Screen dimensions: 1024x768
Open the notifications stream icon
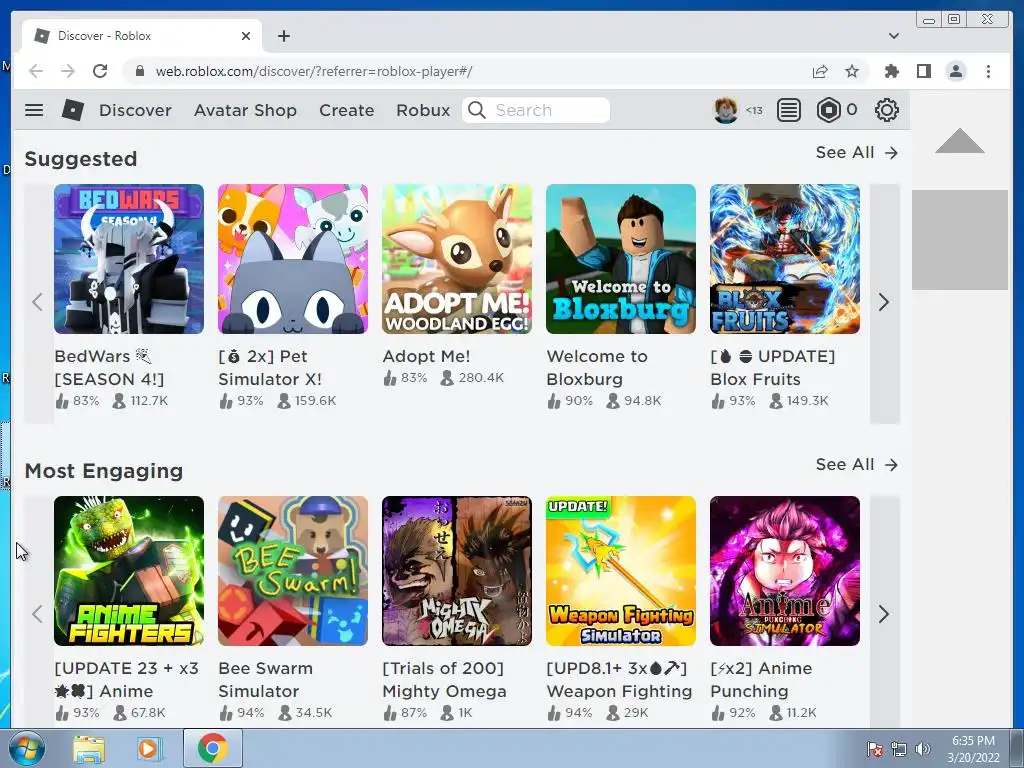(789, 110)
